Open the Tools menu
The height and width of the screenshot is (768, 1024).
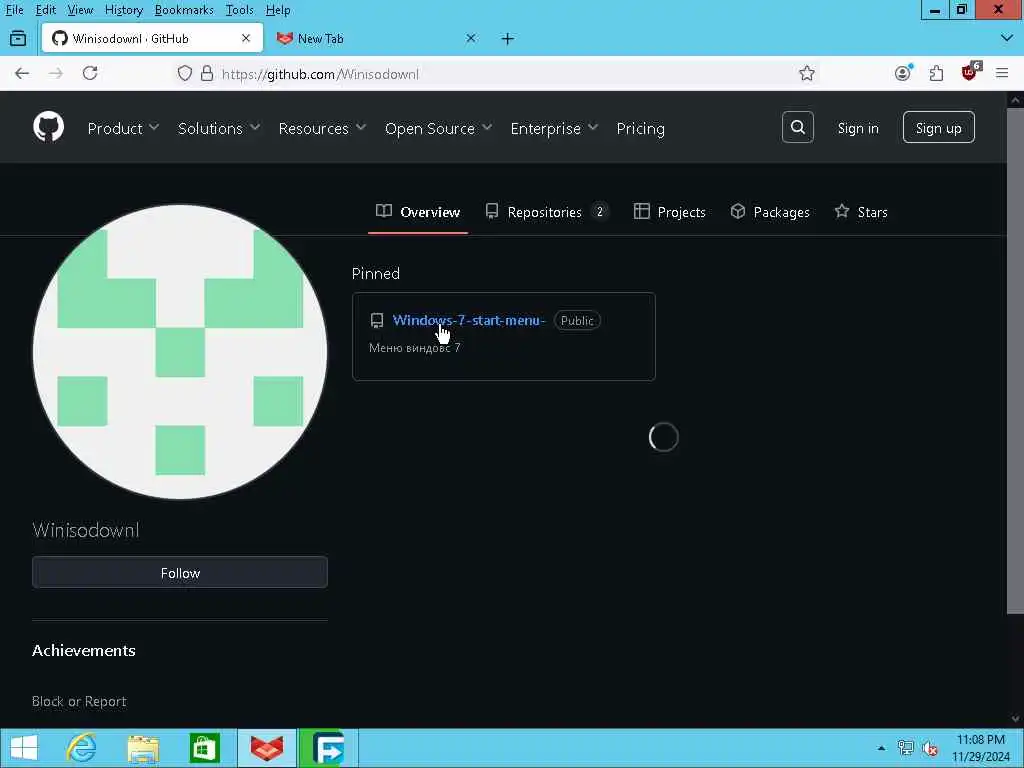click(239, 10)
